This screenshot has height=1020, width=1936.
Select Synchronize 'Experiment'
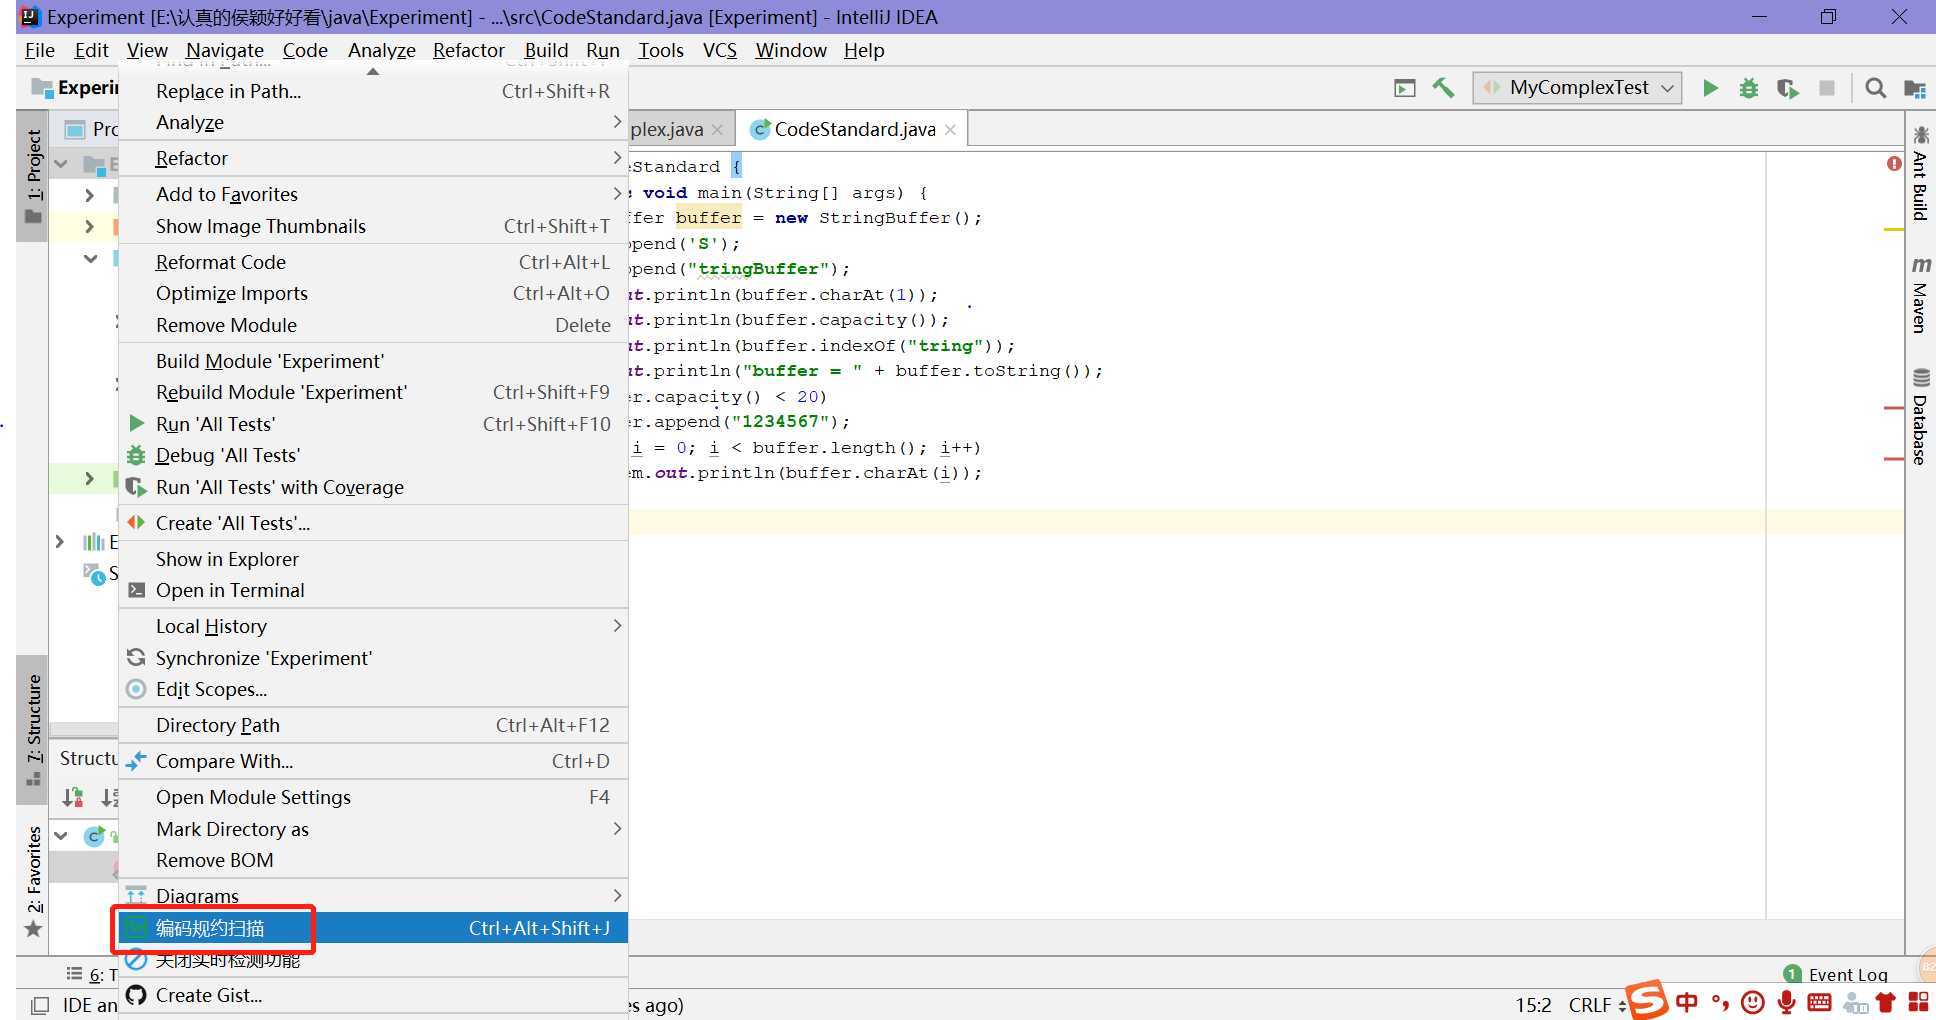click(x=373, y=658)
